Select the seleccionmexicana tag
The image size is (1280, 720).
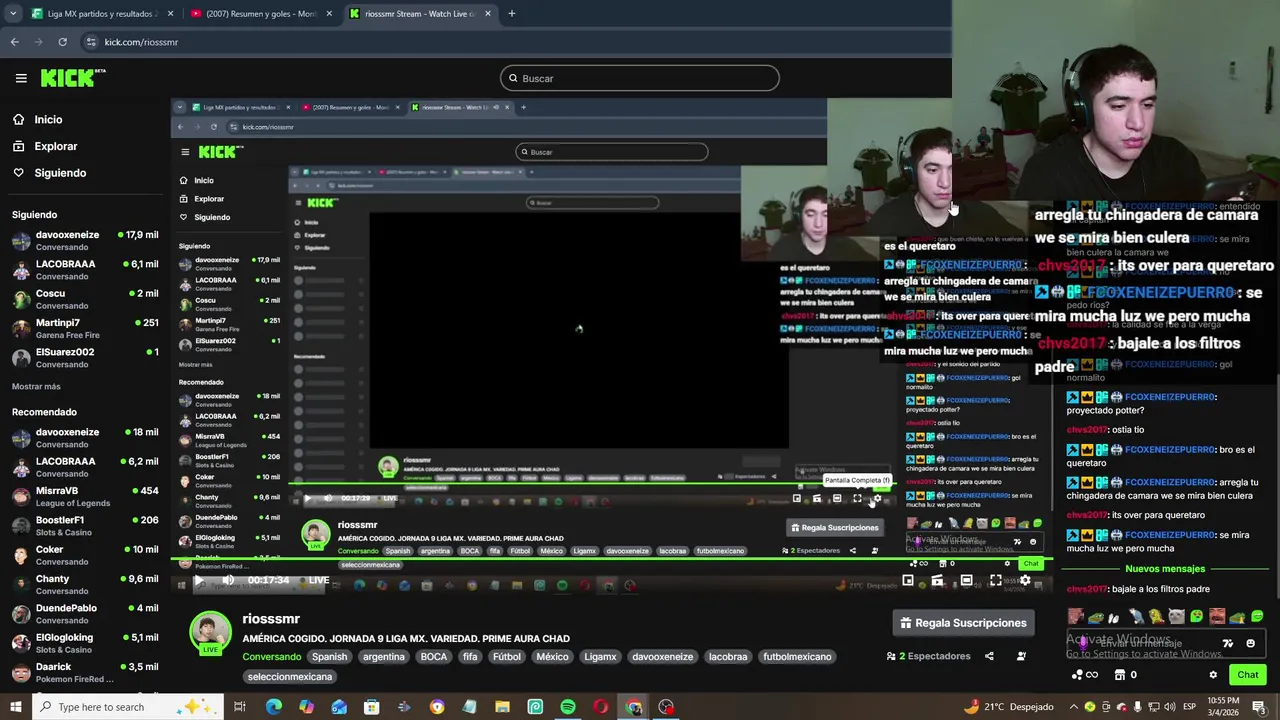tap(290, 677)
